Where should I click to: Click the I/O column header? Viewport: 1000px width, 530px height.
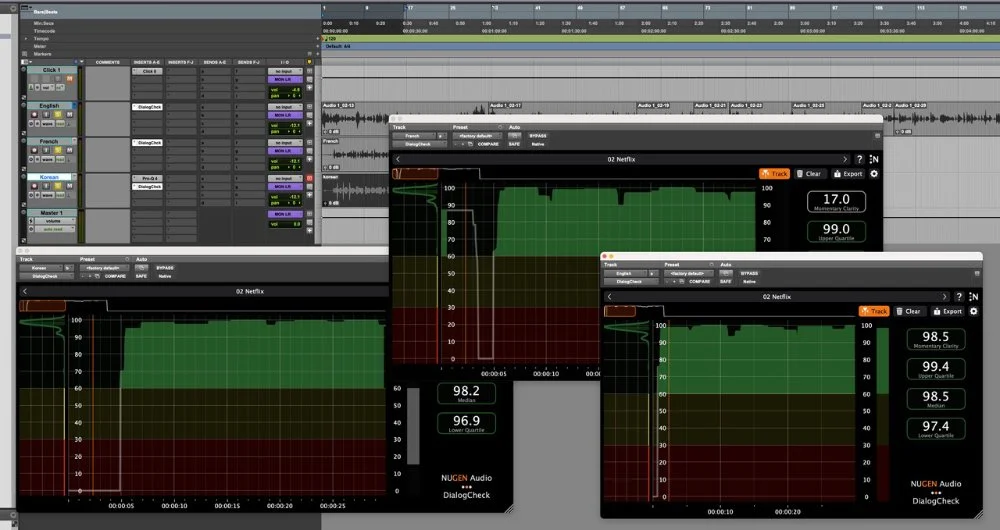point(284,63)
